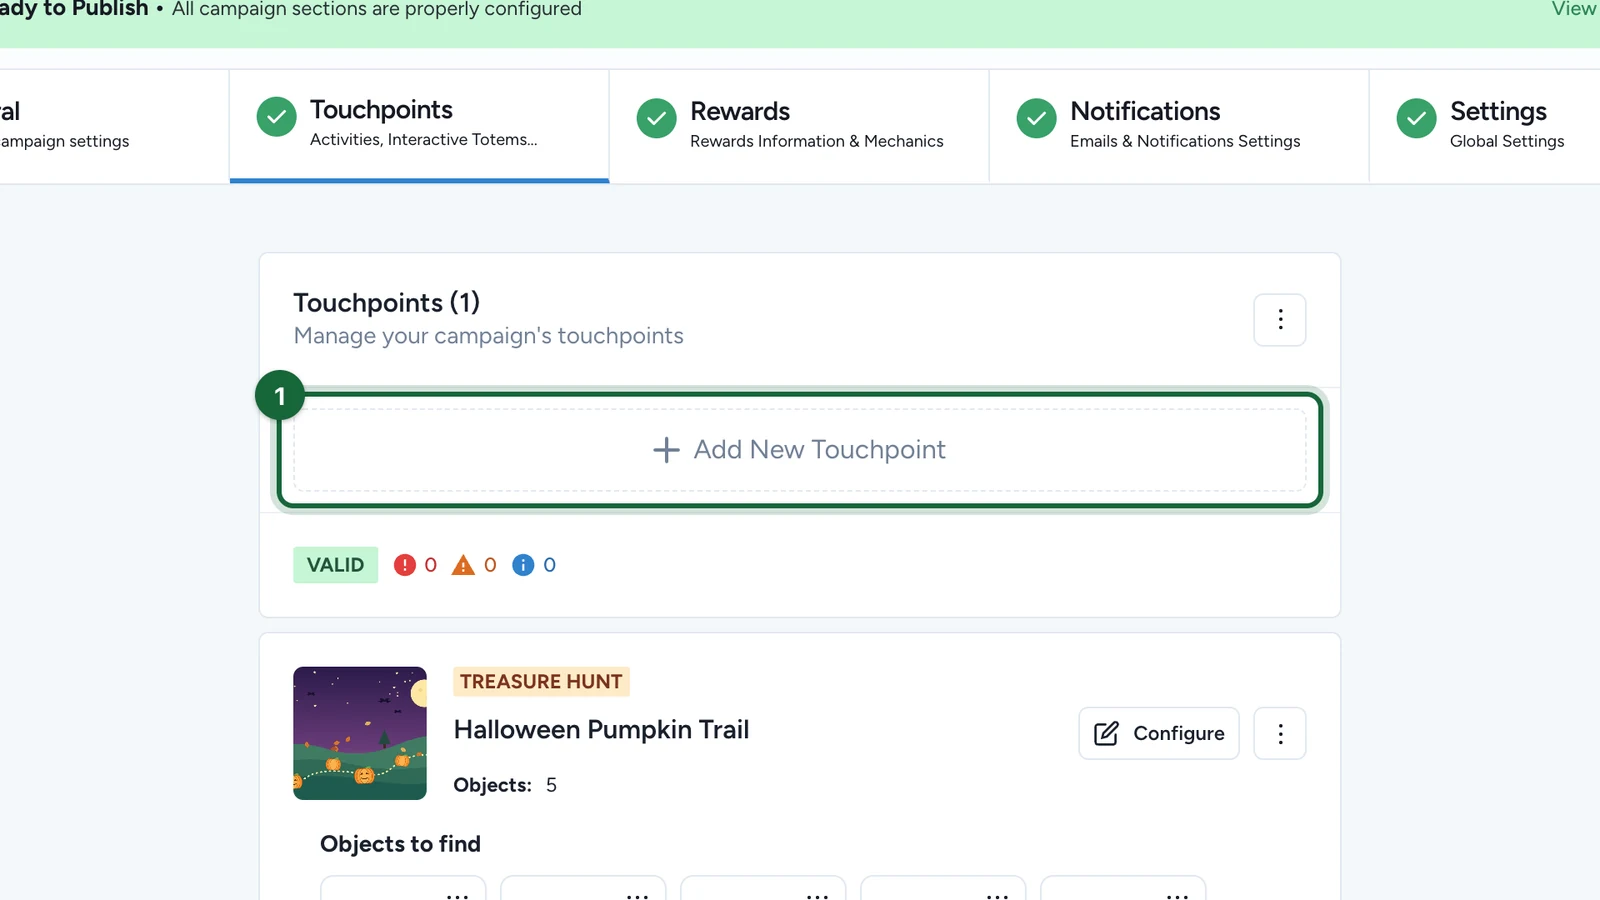Screen dimensions: 1600x900
Task: Click the Halloween Pumpkin Trail title
Action: pyautogui.click(x=601, y=730)
